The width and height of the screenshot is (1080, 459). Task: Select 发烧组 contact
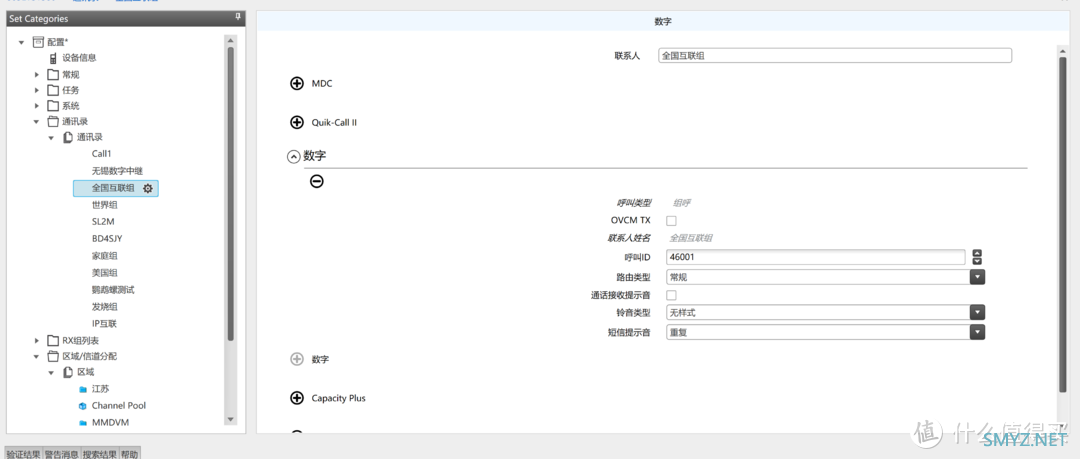coord(105,307)
